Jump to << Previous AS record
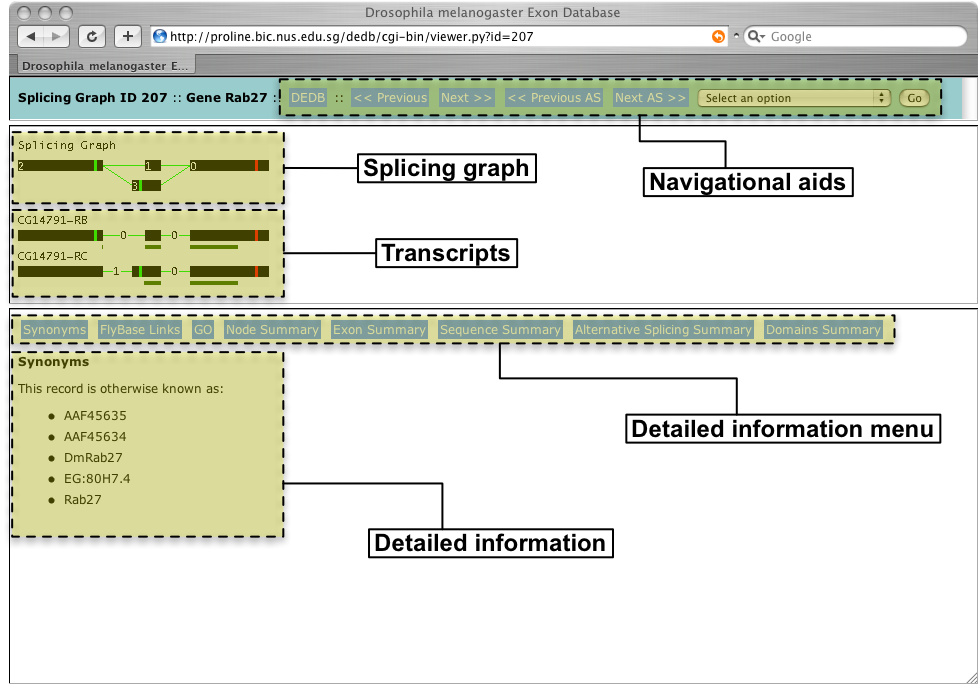This screenshot has height=685, width=980. (x=554, y=98)
